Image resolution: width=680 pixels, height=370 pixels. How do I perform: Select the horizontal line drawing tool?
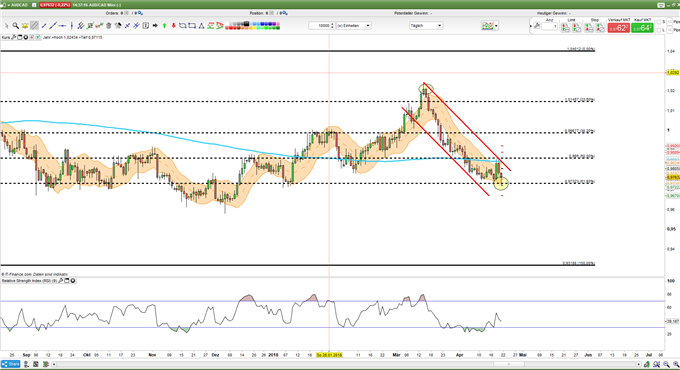pos(62,26)
